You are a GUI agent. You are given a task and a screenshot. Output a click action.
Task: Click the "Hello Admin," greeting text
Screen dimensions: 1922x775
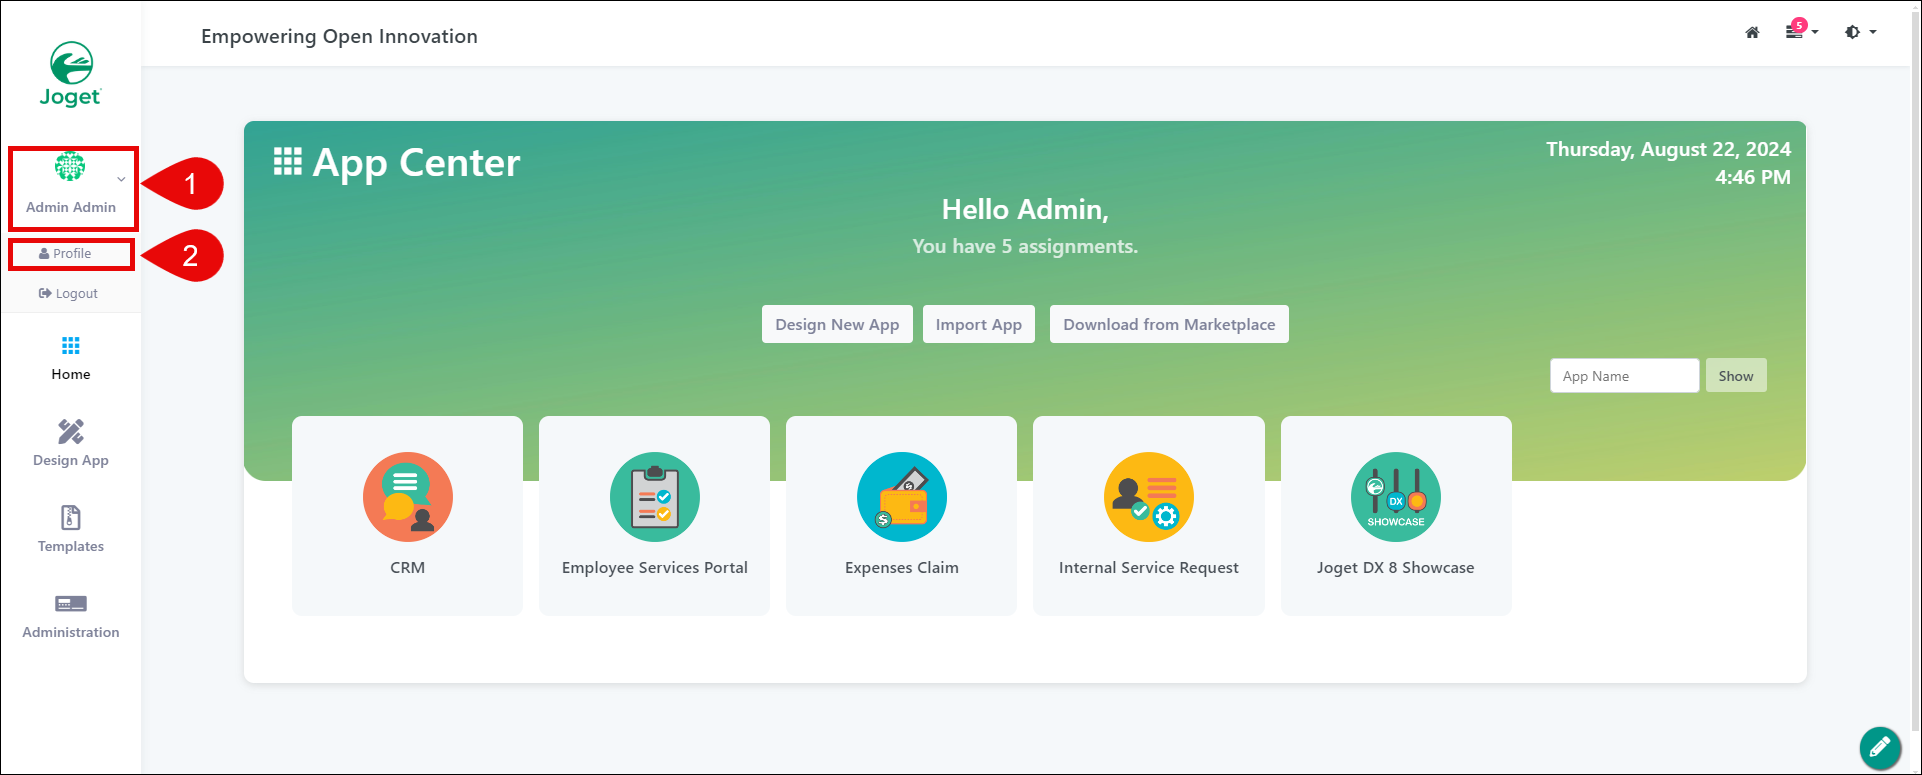coord(1025,209)
